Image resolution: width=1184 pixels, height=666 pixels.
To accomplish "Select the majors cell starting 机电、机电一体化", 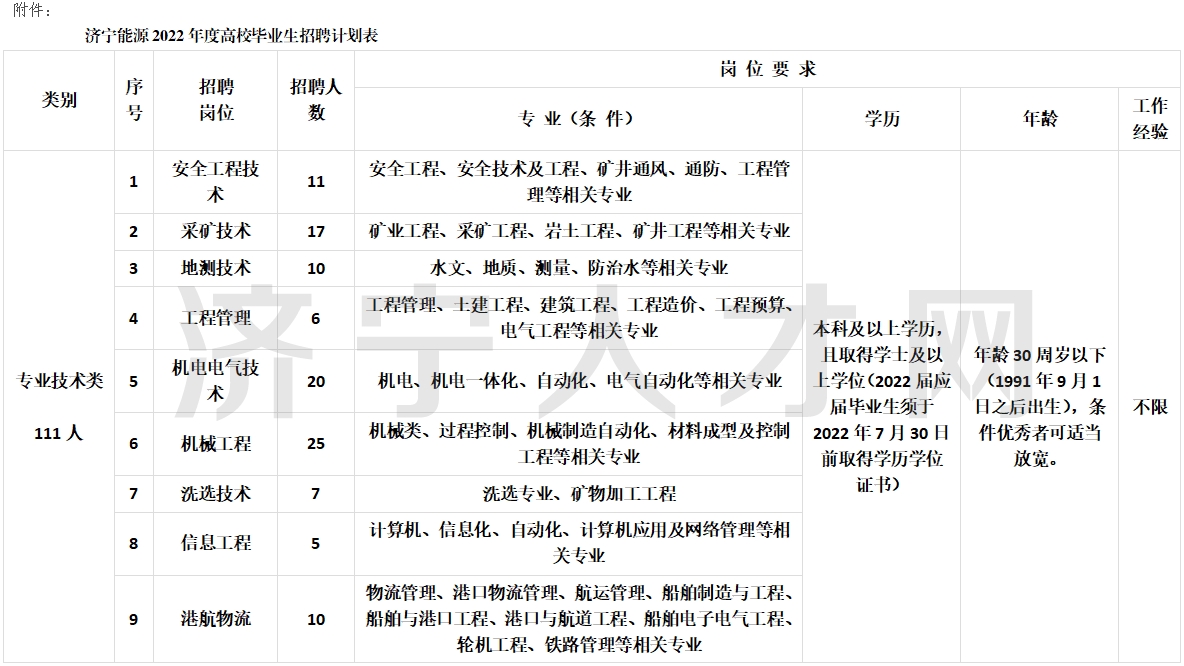I will pos(578,381).
